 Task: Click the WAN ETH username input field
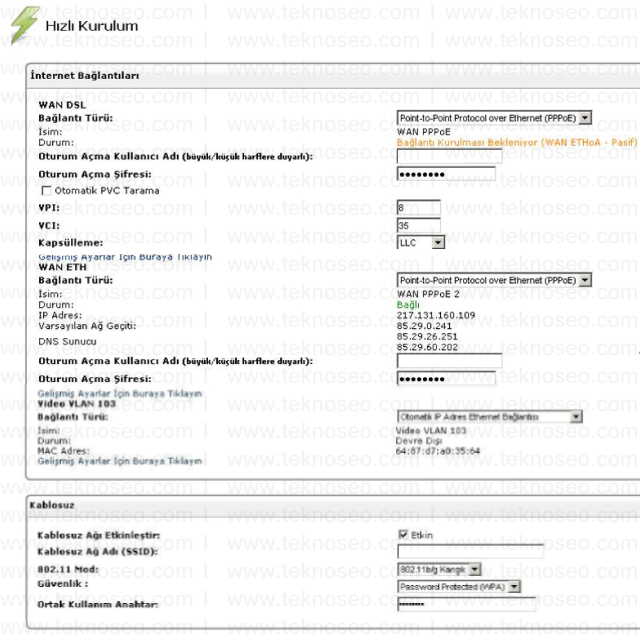pyautogui.click(x=449, y=361)
